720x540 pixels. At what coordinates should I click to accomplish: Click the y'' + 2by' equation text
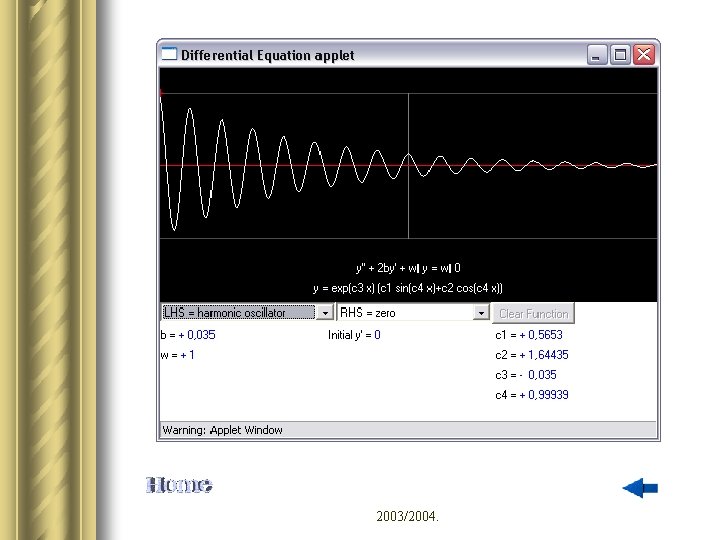pos(408,268)
